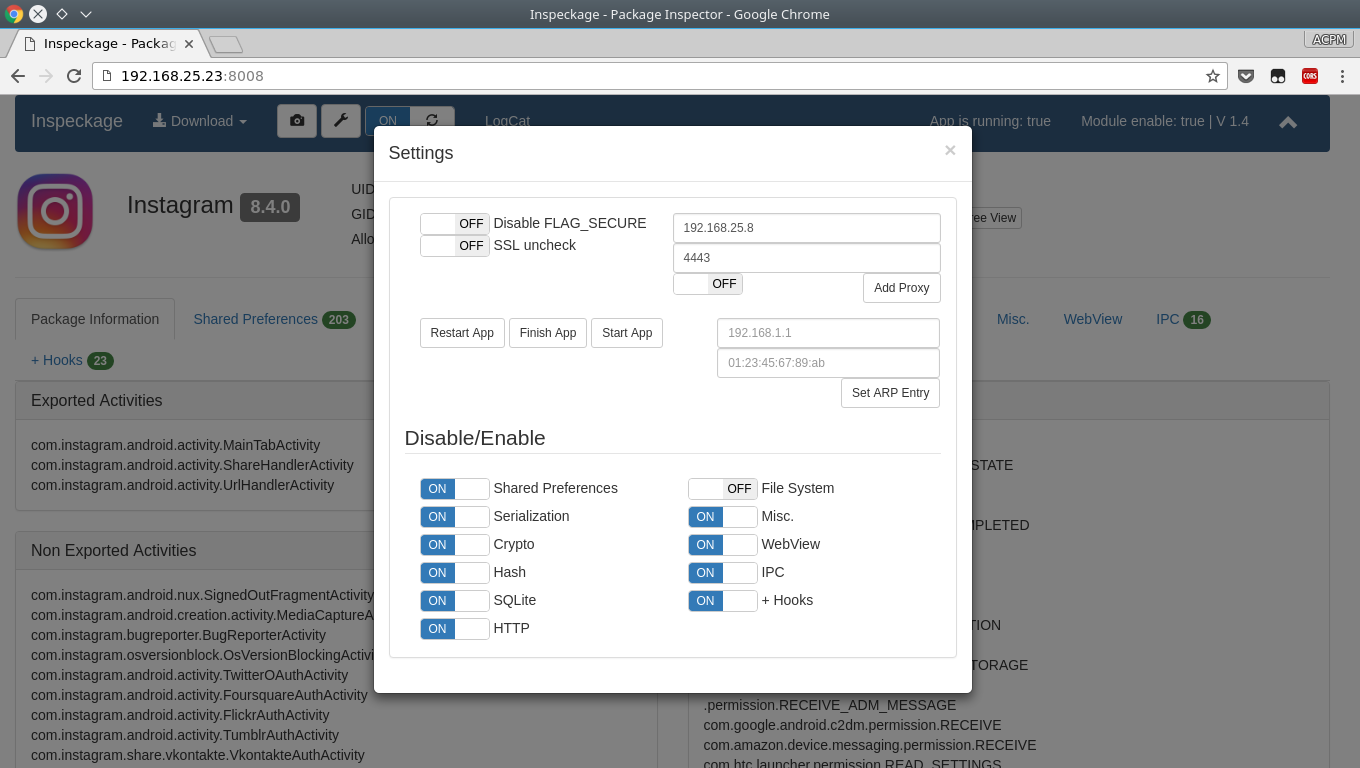Take a screenshot with the camera icon

(x=296, y=121)
